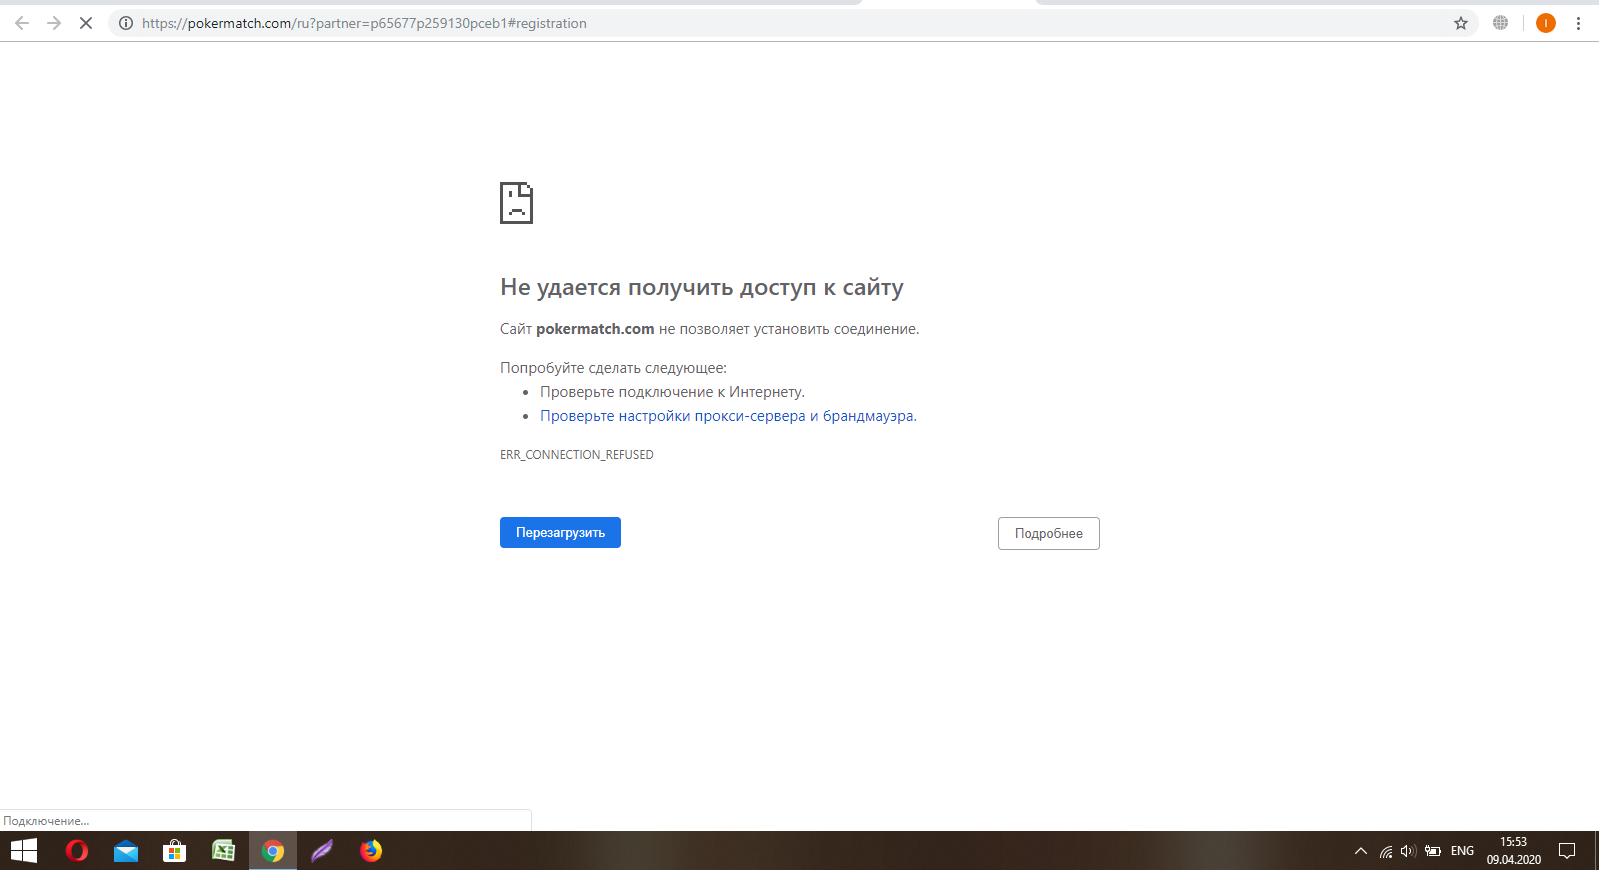Show hidden system tray icons
This screenshot has height=870, width=1599.
coord(1360,851)
